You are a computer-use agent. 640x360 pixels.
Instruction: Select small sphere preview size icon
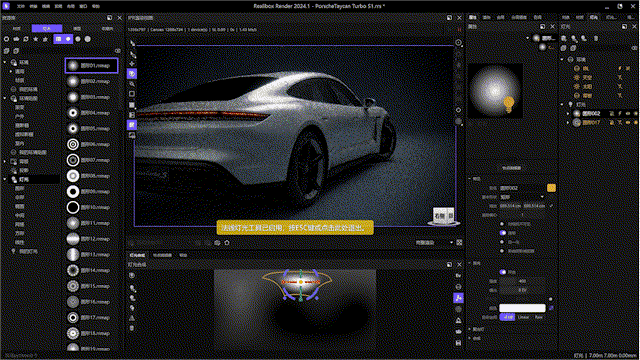point(78,39)
